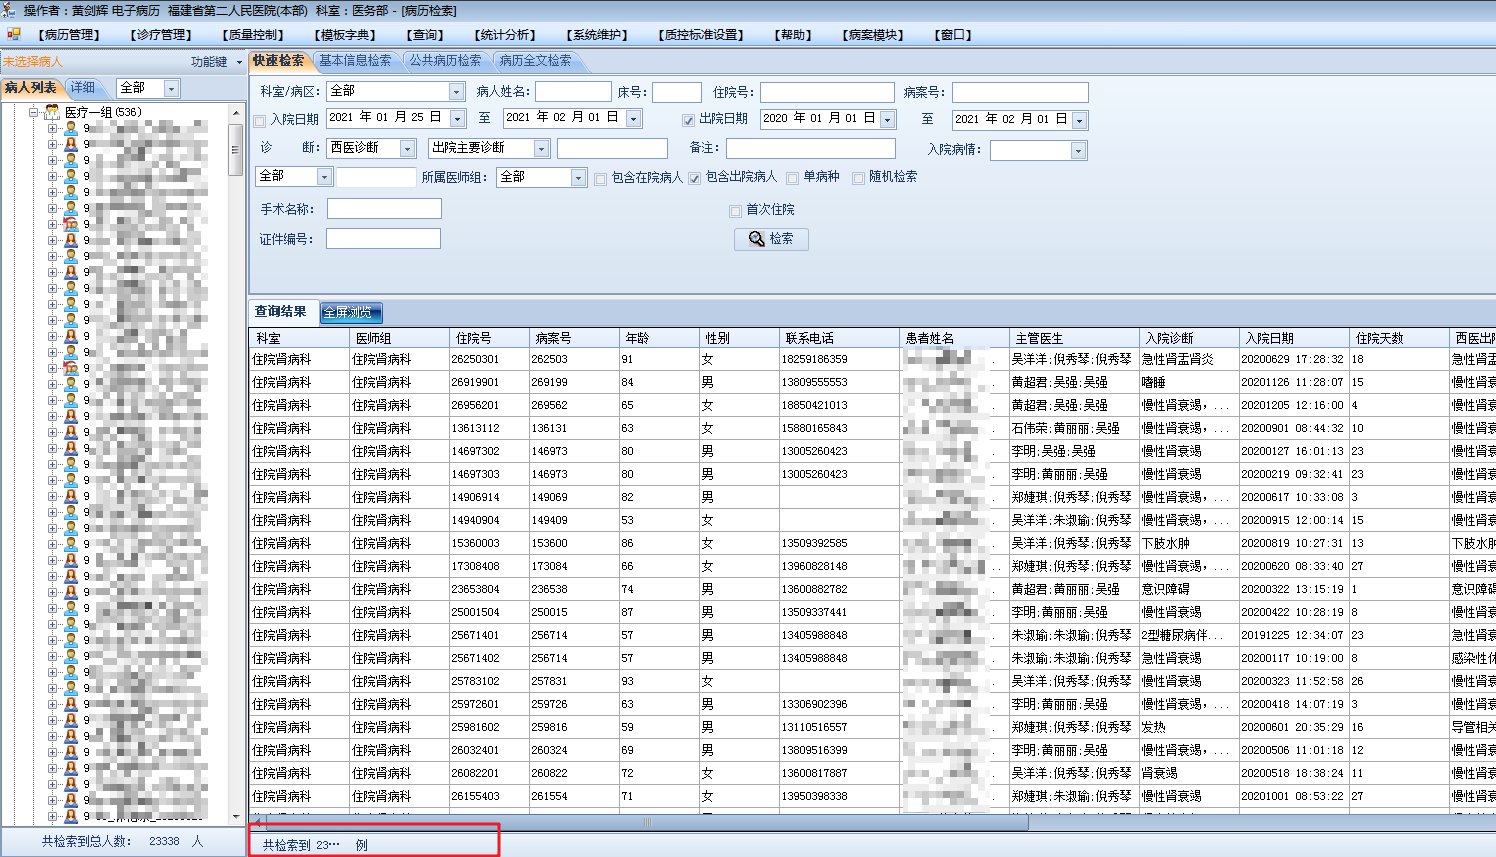Click the horizontal scrollbar of the results table

click(647, 823)
